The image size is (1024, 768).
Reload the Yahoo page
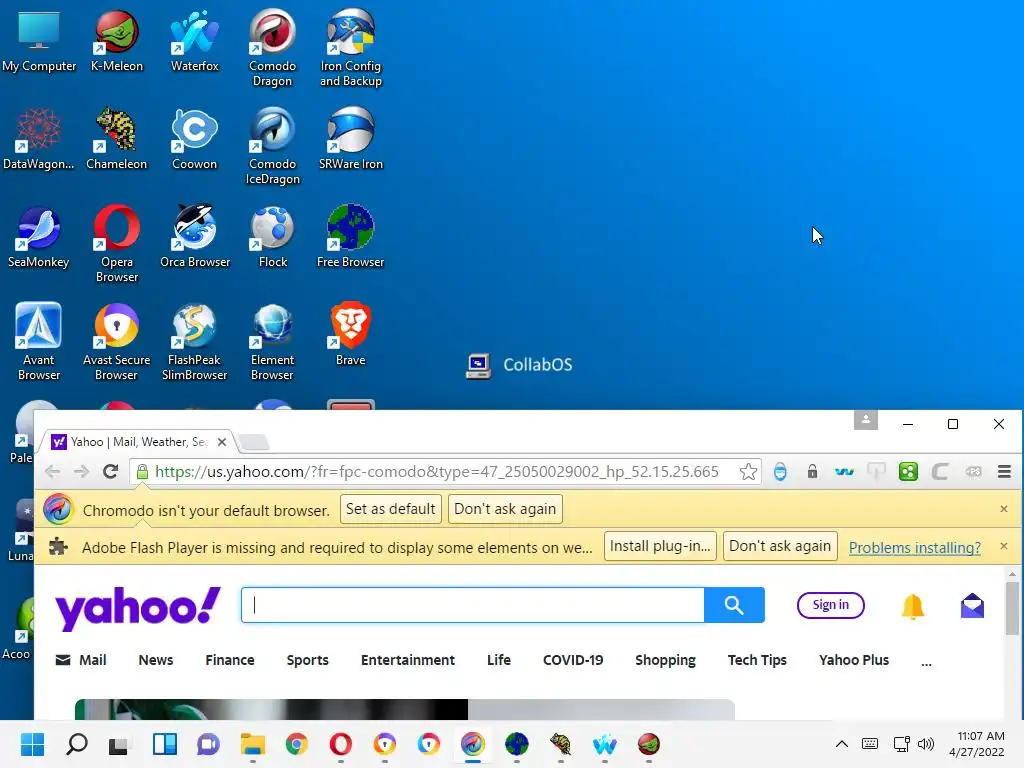[110, 472]
